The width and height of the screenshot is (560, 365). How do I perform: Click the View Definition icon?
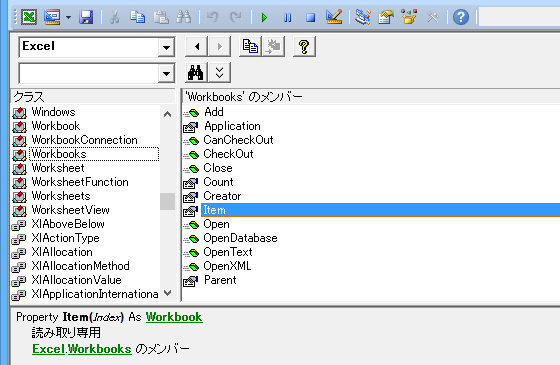coord(273,46)
